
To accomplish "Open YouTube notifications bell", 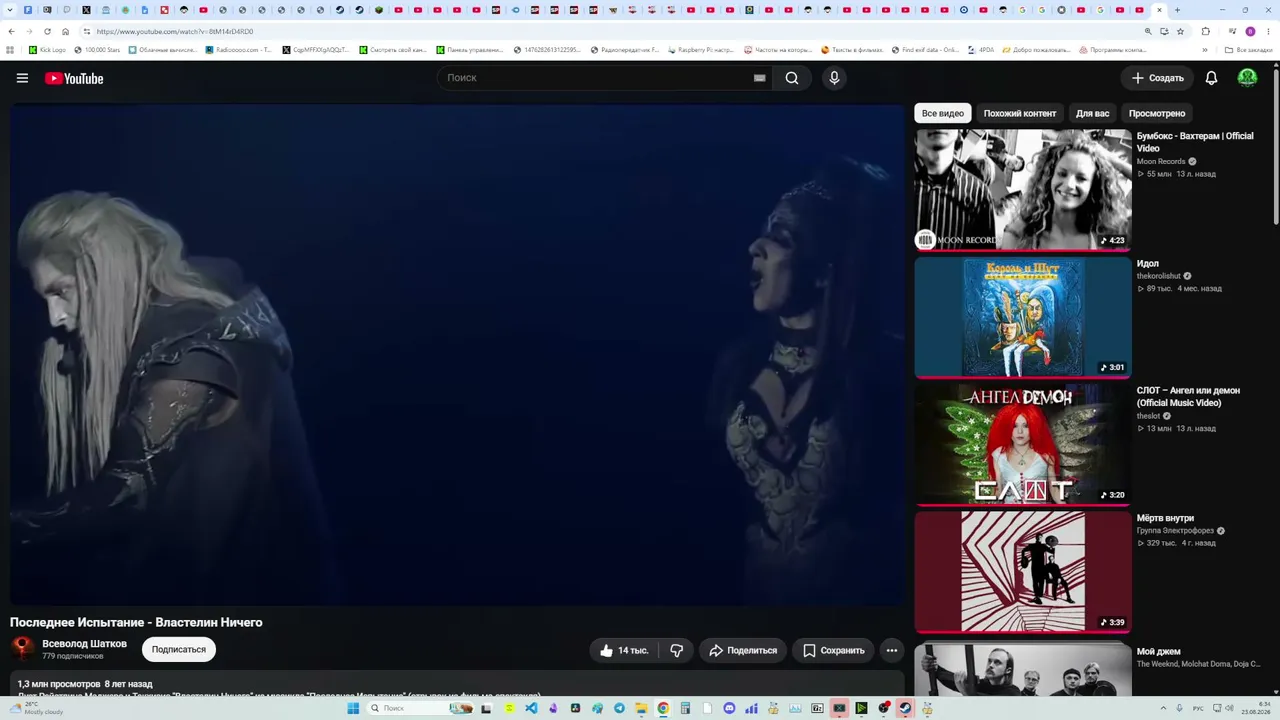I will [x=1211, y=78].
